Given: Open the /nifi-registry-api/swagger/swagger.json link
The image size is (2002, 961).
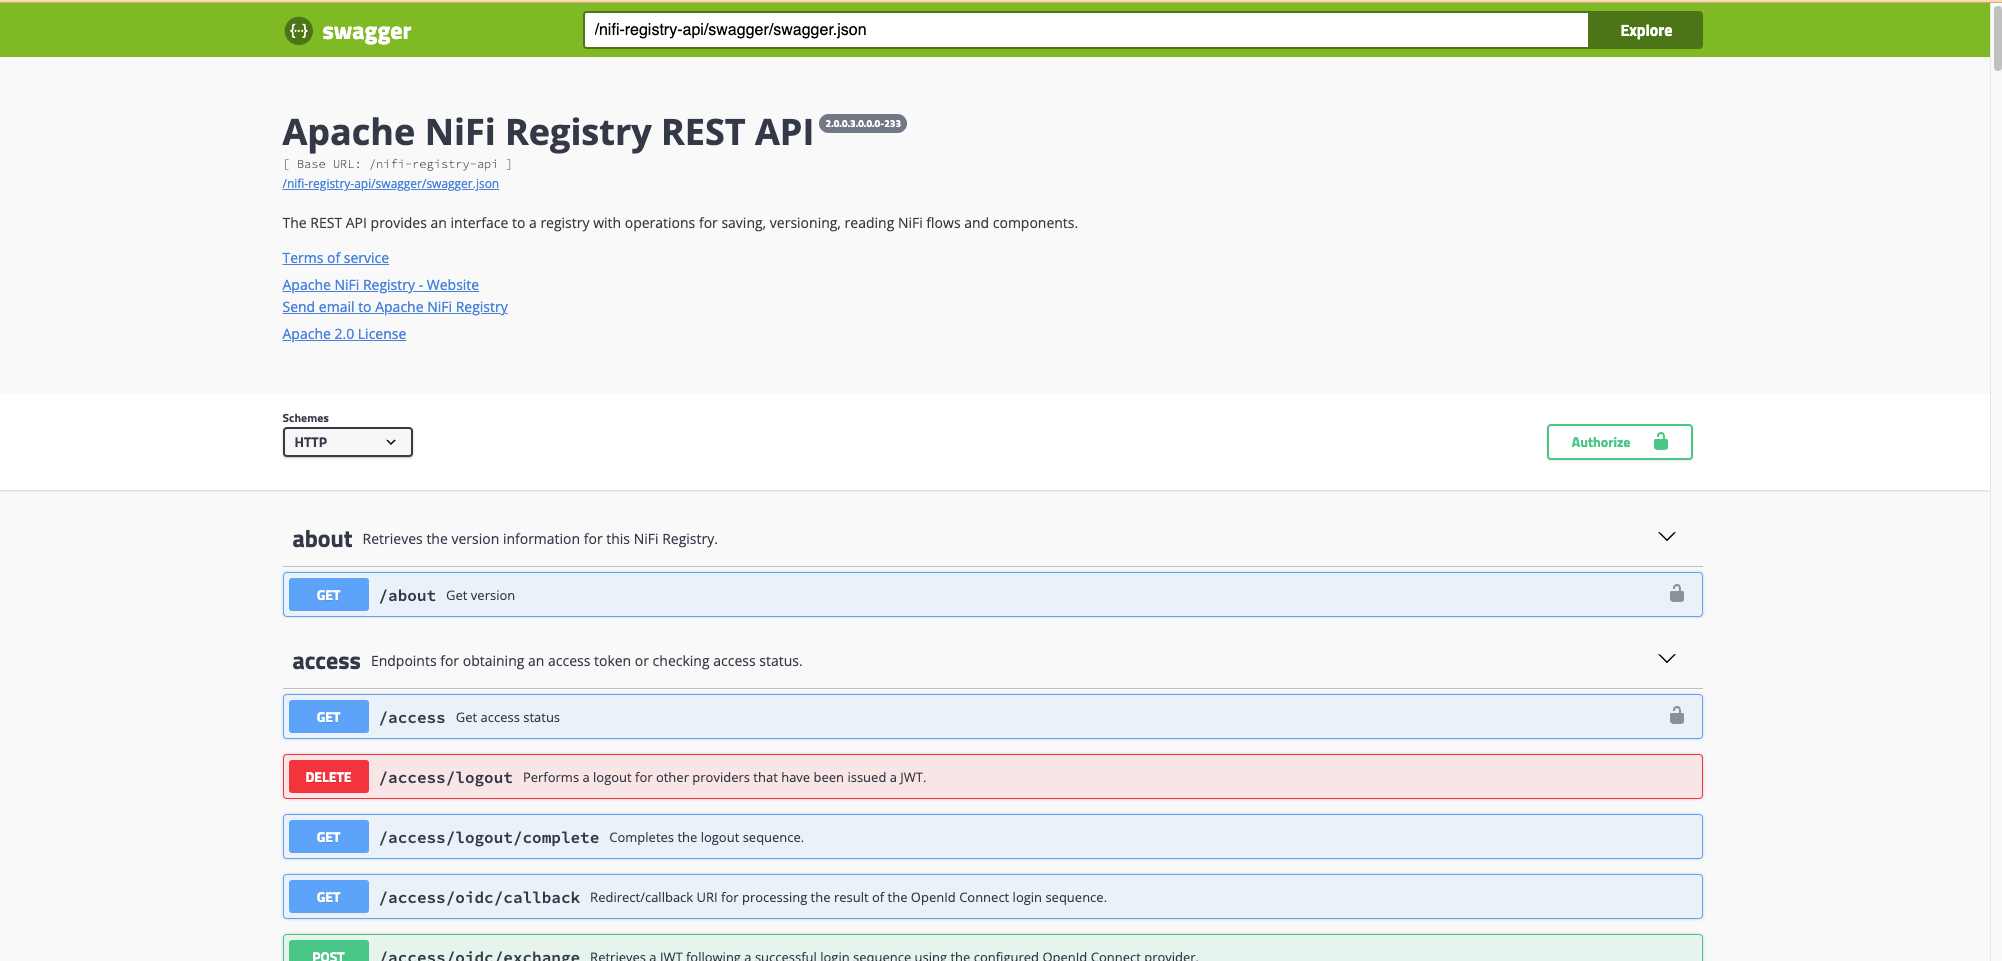Looking at the screenshot, I should [390, 184].
